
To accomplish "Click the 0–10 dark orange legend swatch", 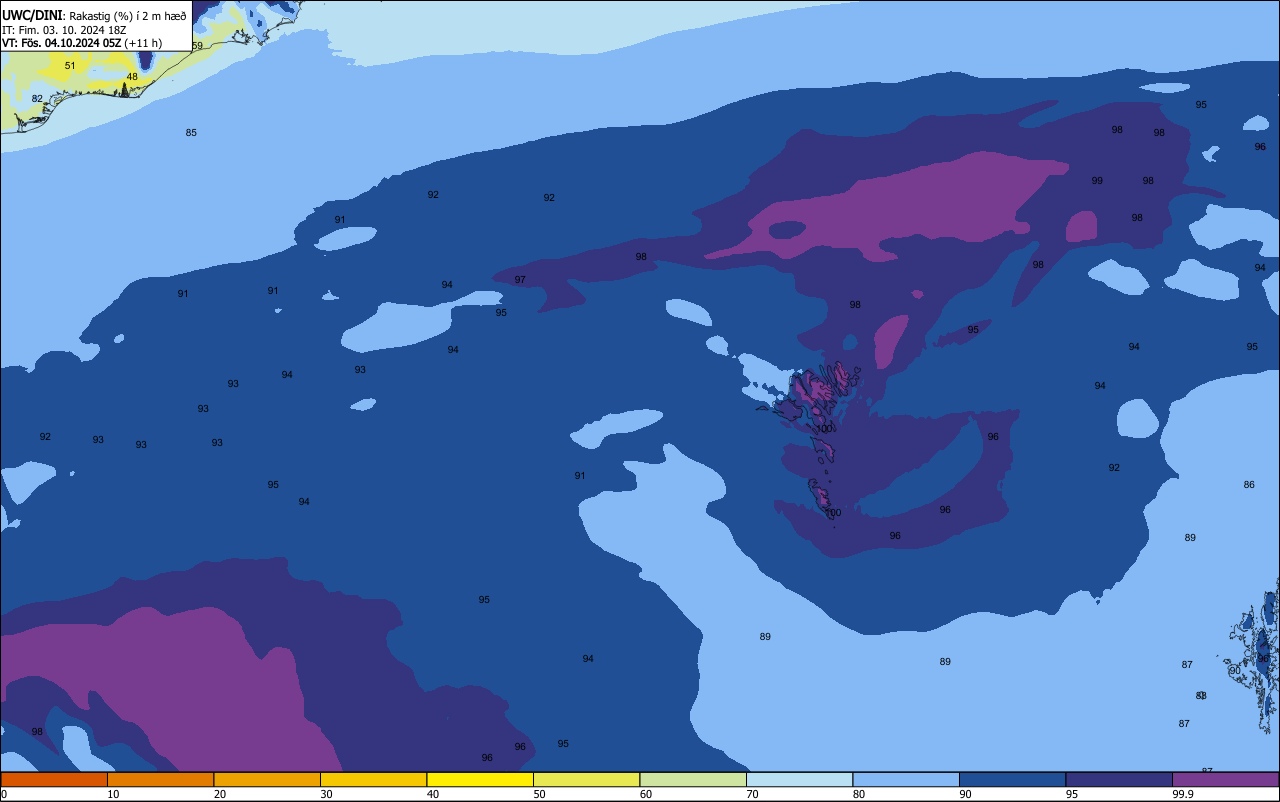I will click(54, 779).
